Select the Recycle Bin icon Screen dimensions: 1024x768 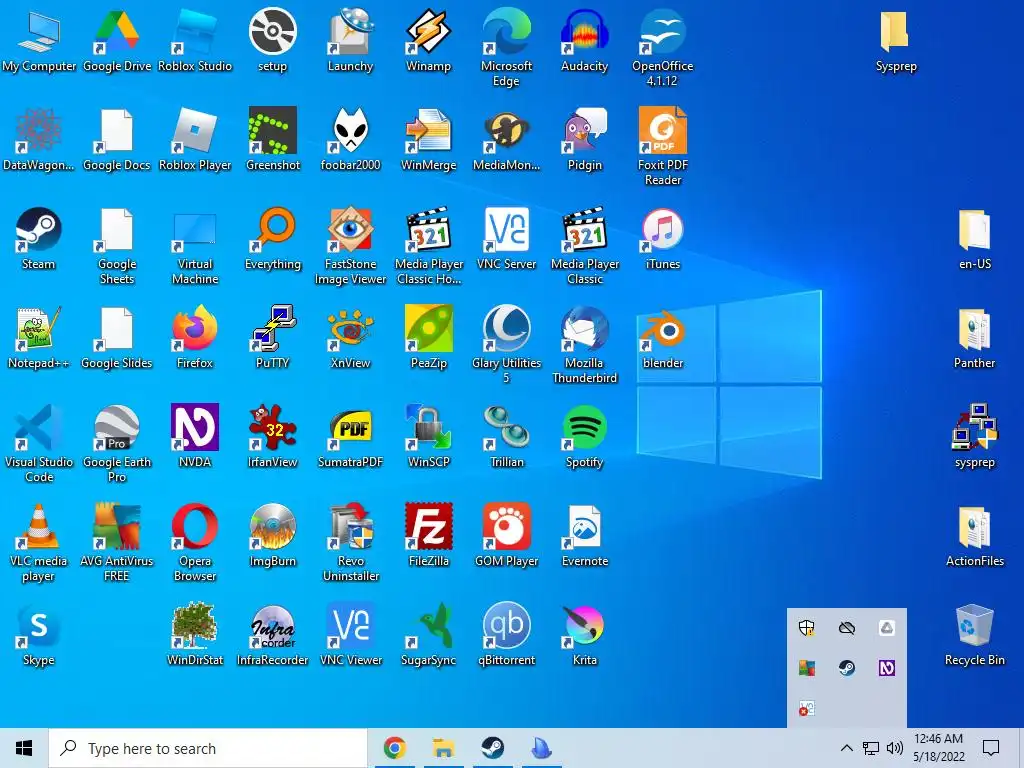tap(974, 635)
